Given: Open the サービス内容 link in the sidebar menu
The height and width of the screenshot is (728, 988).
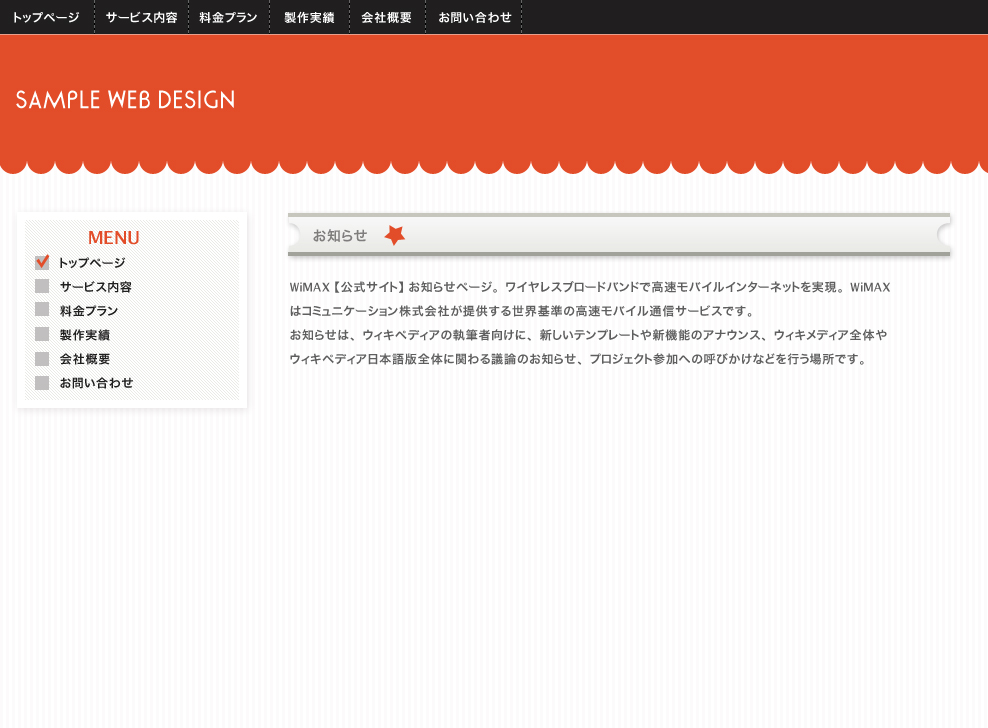Looking at the screenshot, I should pyautogui.click(x=96, y=287).
